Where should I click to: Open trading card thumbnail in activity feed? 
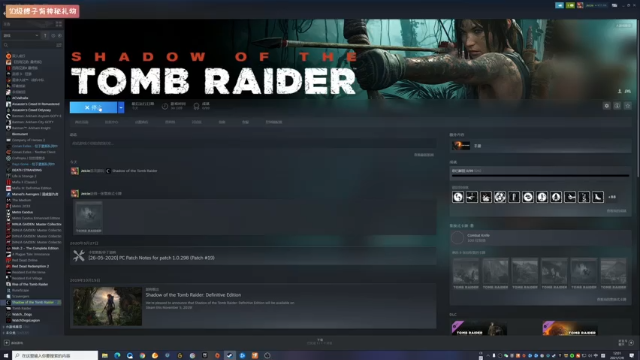pyautogui.click(x=89, y=217)
